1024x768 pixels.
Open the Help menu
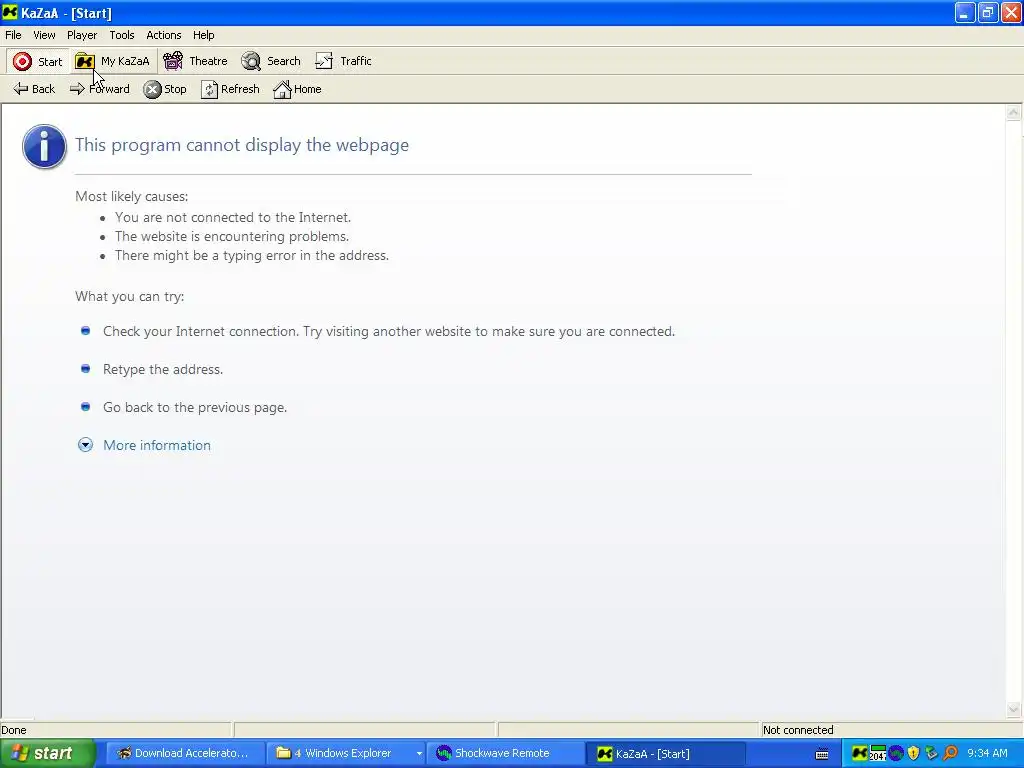click(x=203, y=35)
